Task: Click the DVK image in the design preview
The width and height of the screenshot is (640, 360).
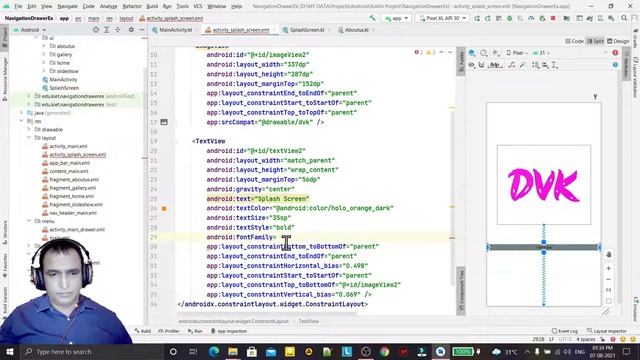Action: [544, 184]
